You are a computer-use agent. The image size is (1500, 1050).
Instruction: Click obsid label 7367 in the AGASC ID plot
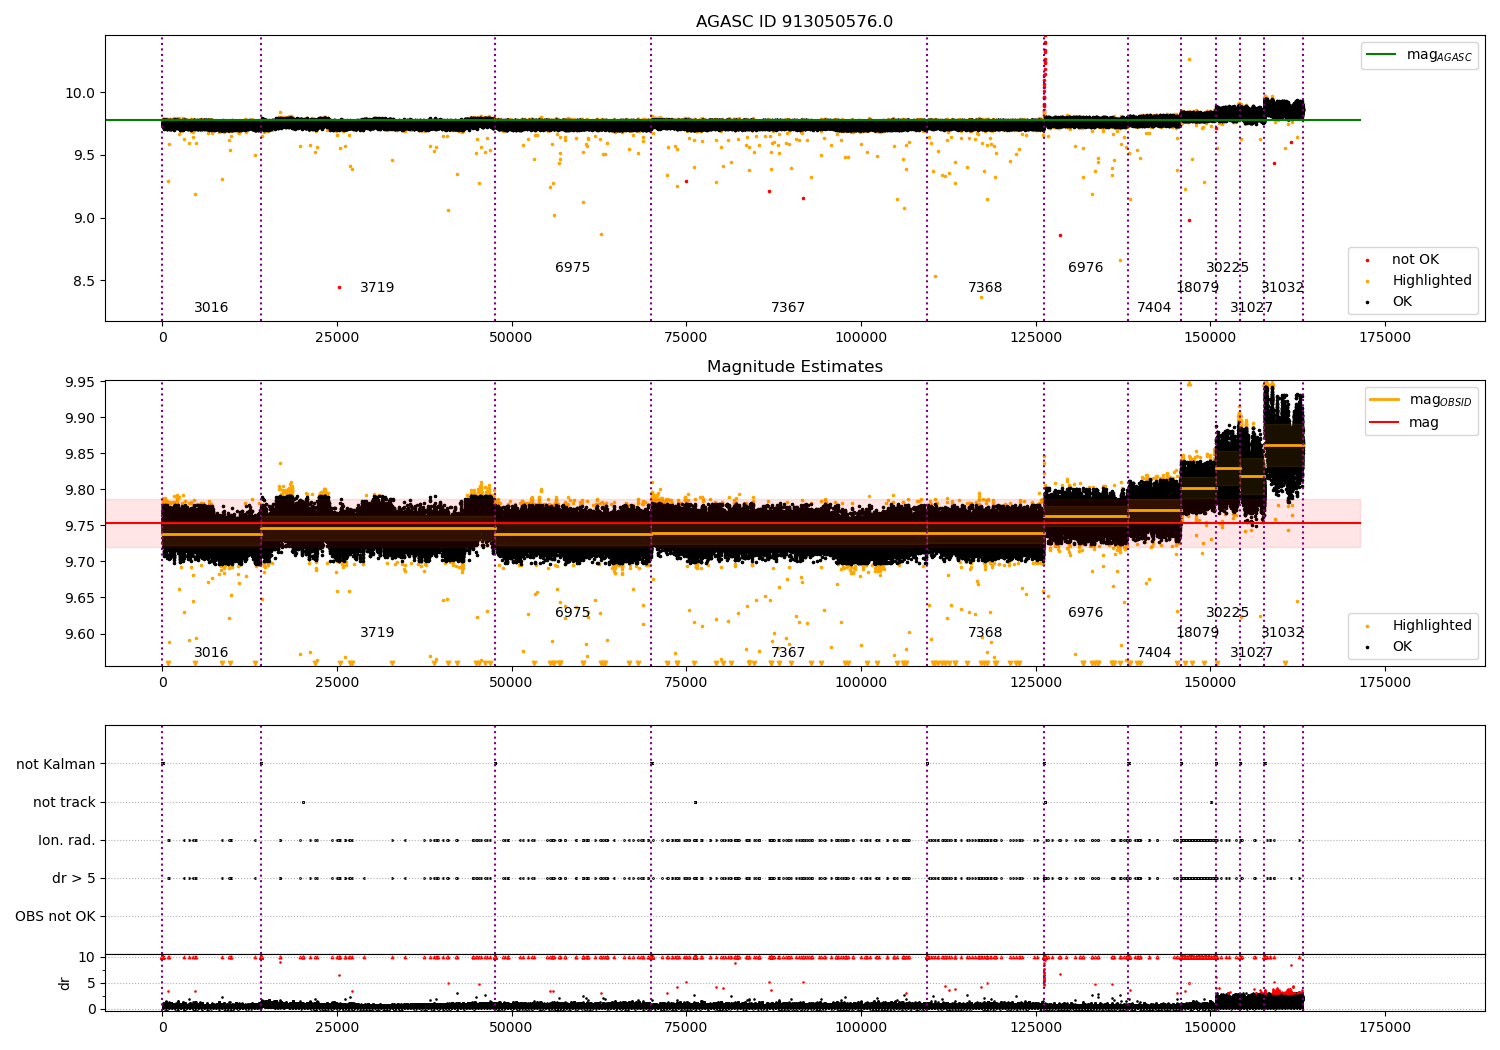point(788,308)
